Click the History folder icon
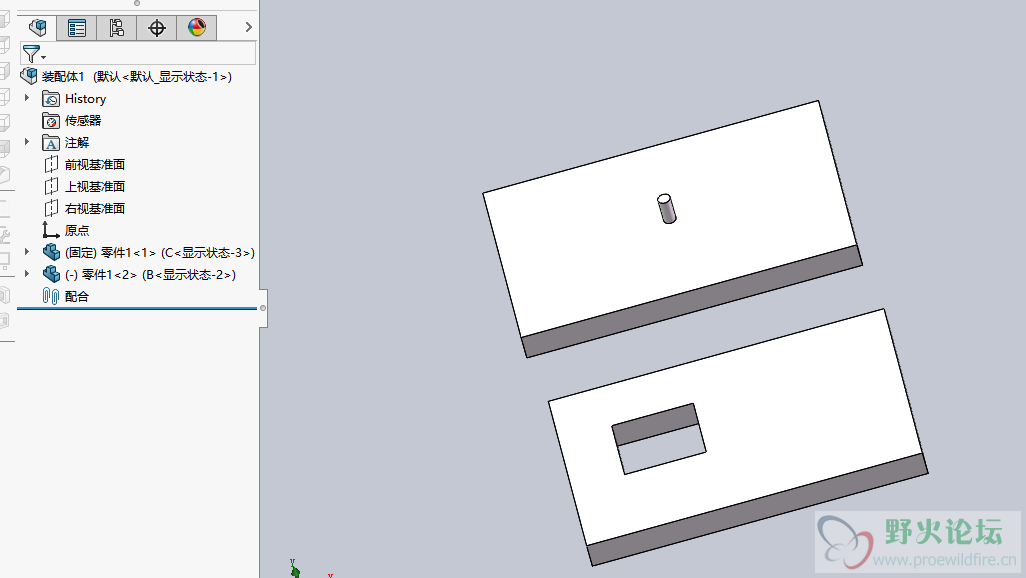 [51, 99]
